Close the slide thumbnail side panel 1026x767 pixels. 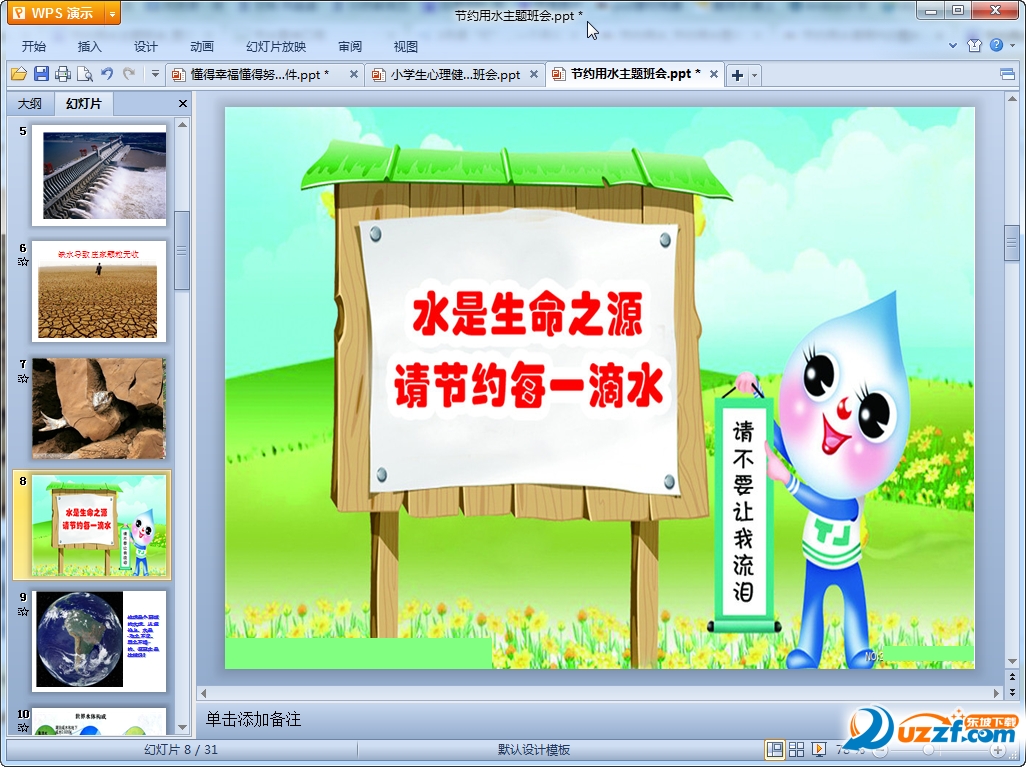183,103
